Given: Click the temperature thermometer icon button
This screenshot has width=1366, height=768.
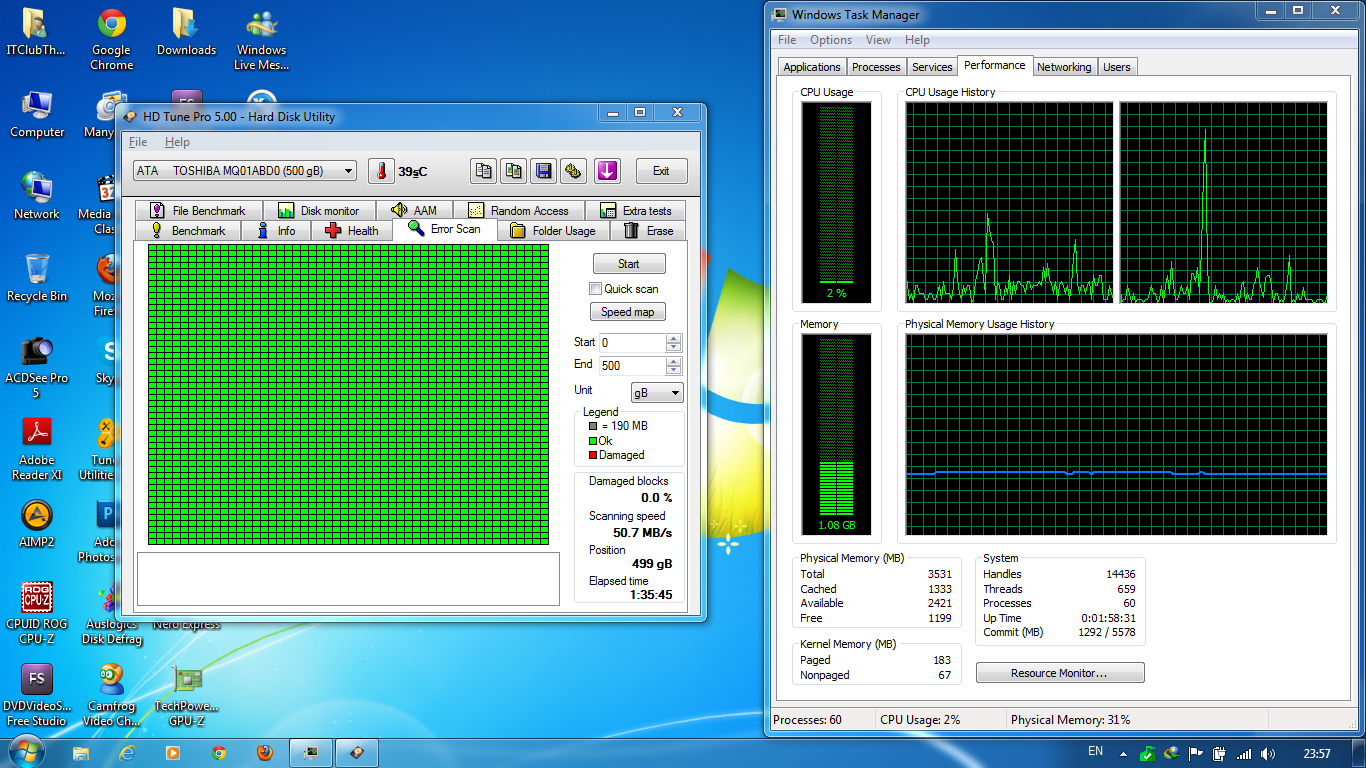Looking at the screenshot, I should coord(381,171).
